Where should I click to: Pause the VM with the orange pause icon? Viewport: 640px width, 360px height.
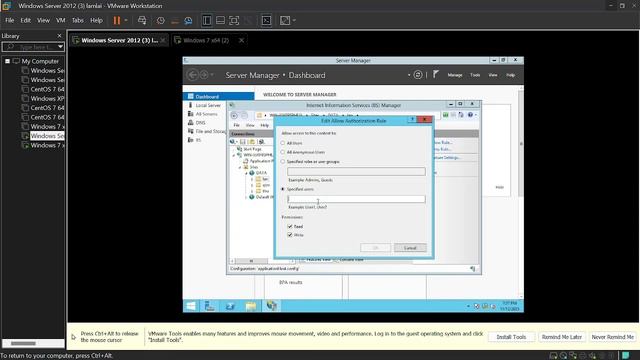[x=117, y=20]
